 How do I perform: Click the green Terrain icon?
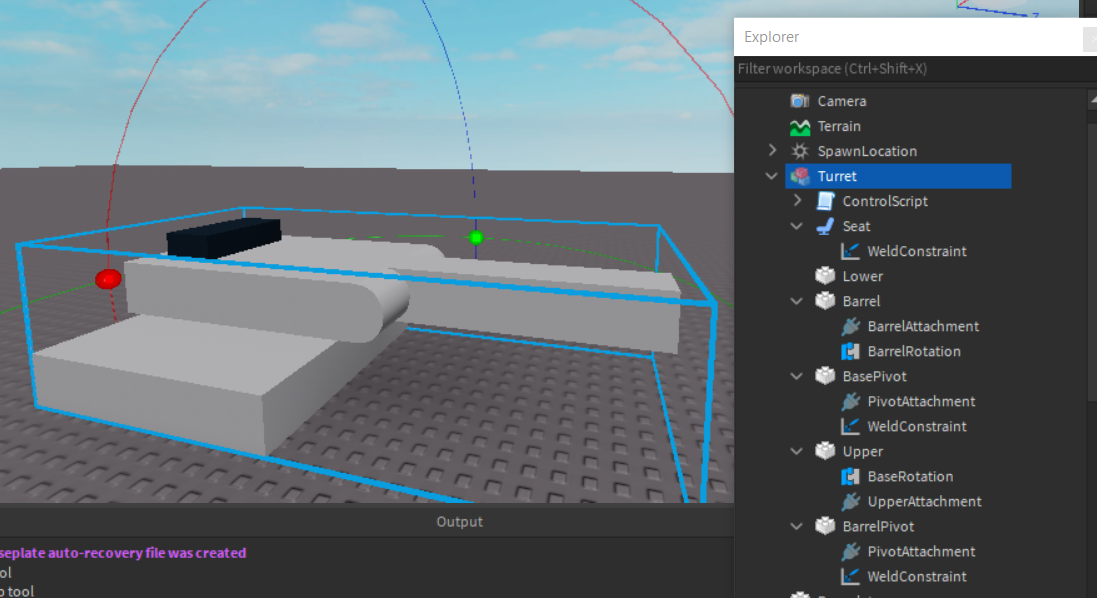pyautogui.click(x=799, y=125)
